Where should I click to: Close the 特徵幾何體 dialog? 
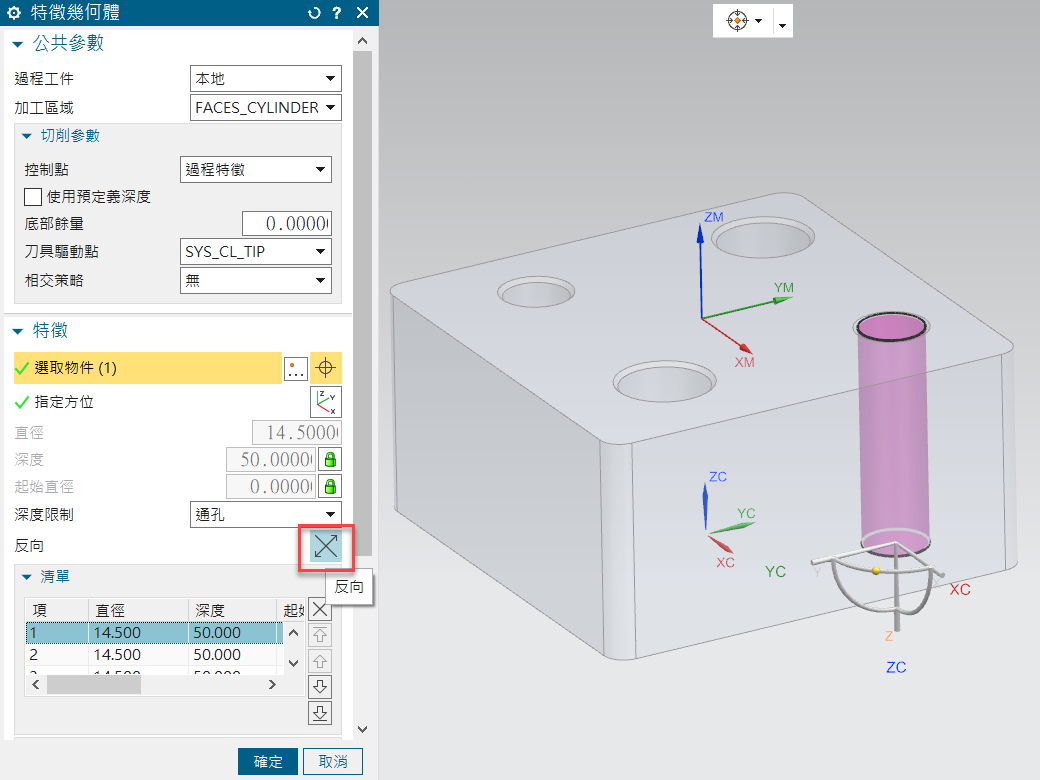click(x=362, y=13)
